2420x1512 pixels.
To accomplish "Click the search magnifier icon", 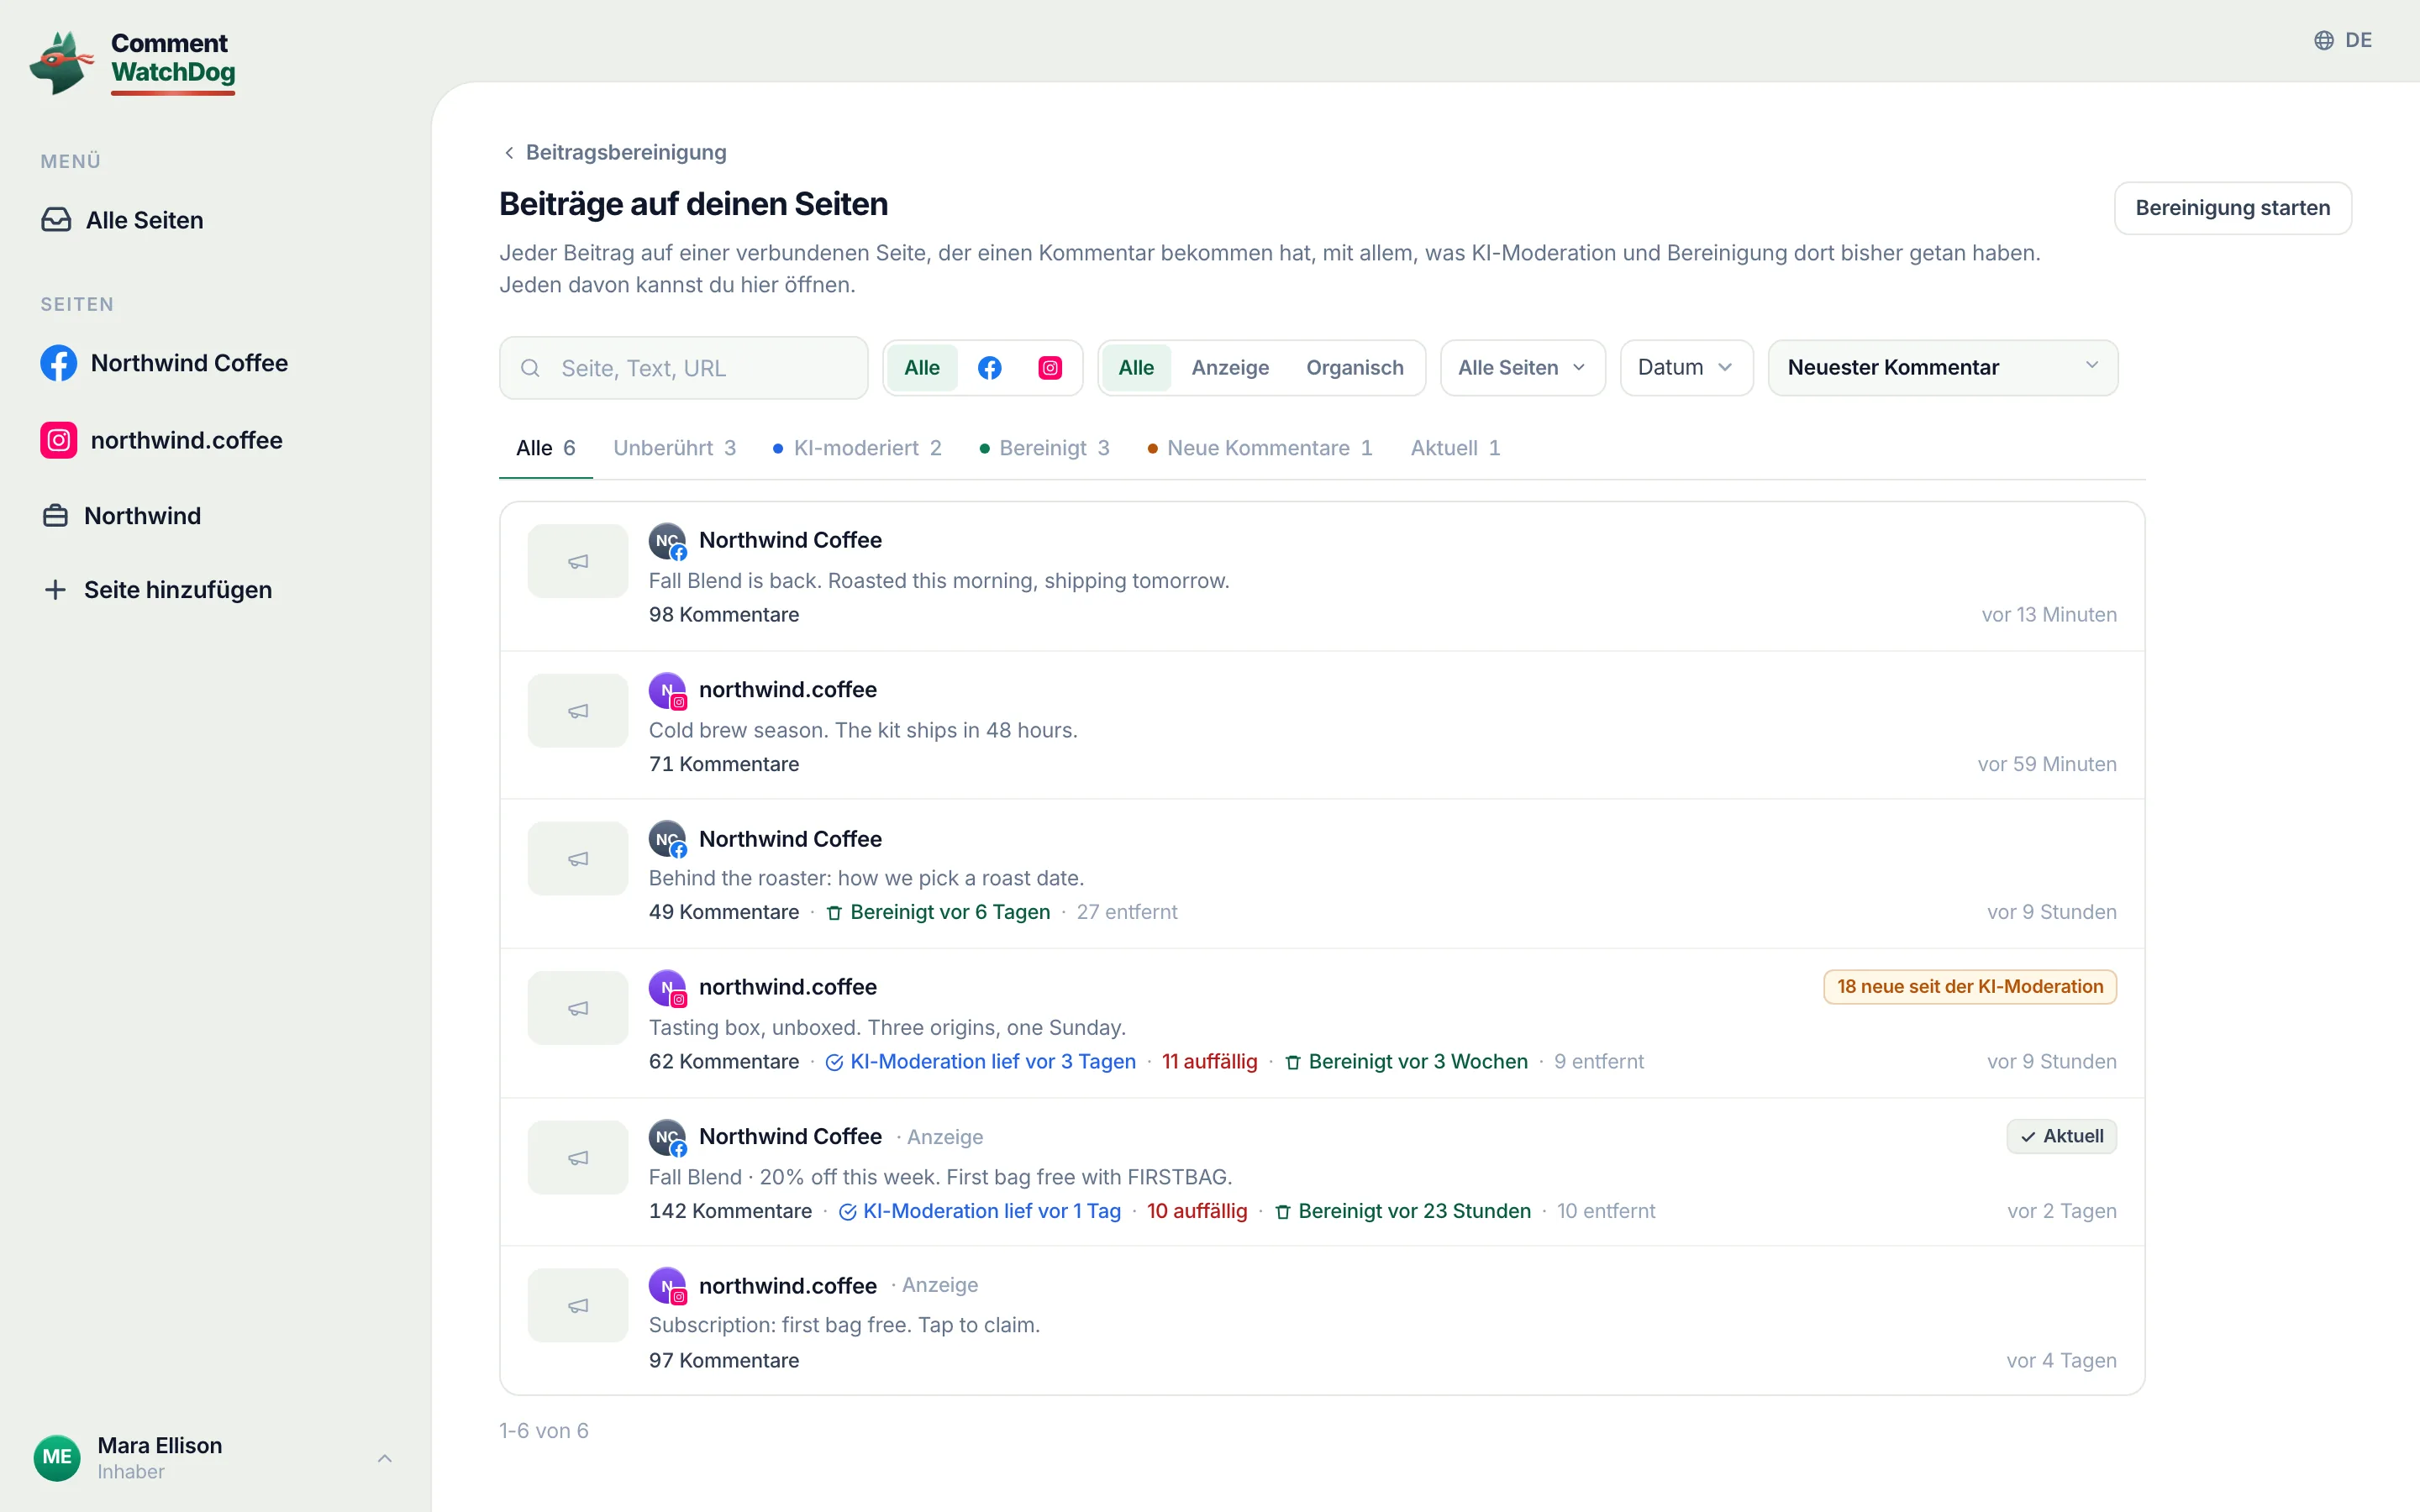I will 531,368.
